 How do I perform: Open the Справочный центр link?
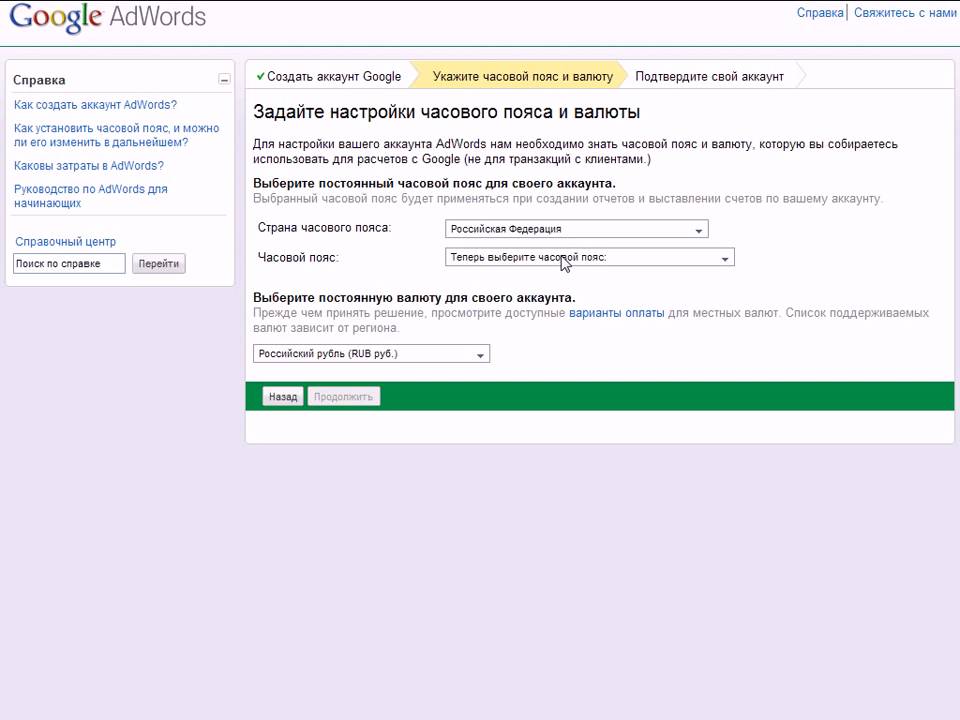[66, 242]
